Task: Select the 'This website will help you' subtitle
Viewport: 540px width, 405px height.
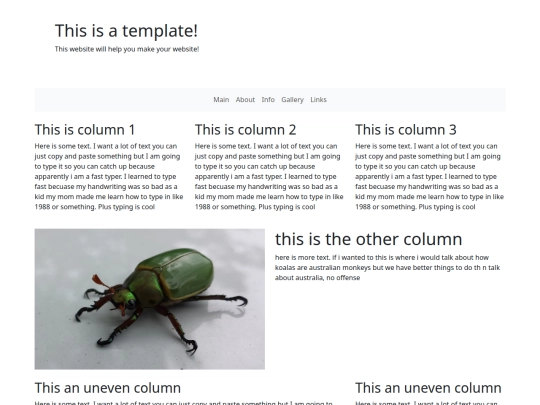Action: pyautogui.click(x=127, y=49)
